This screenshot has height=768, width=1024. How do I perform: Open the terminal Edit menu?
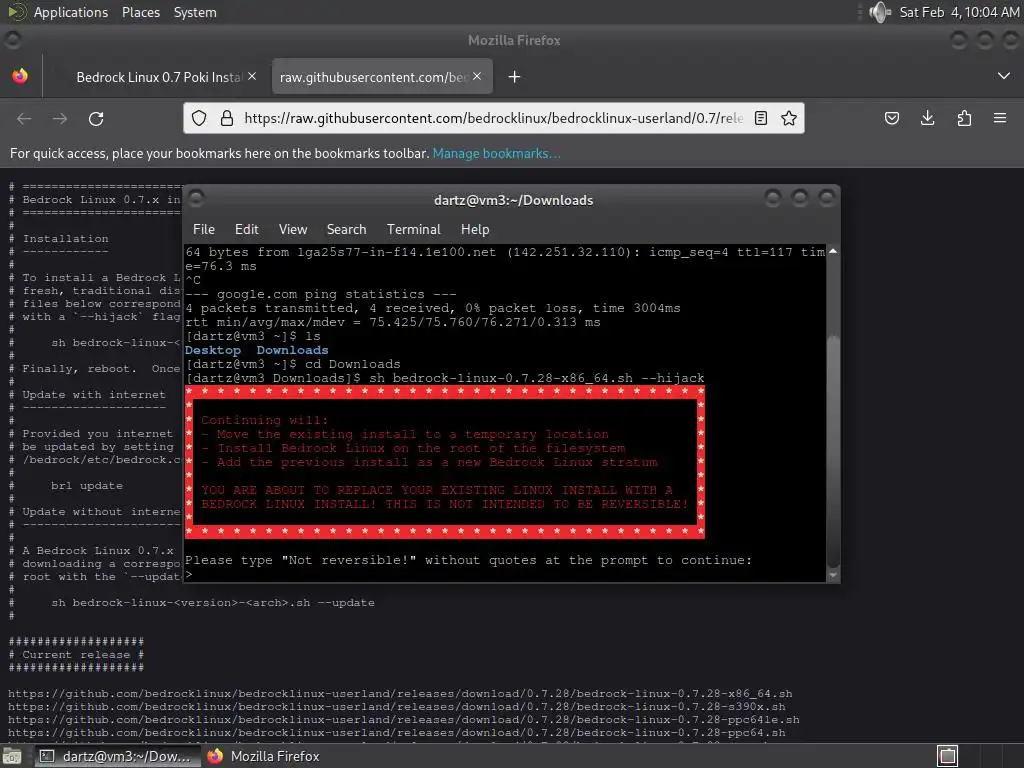[247, 229]
